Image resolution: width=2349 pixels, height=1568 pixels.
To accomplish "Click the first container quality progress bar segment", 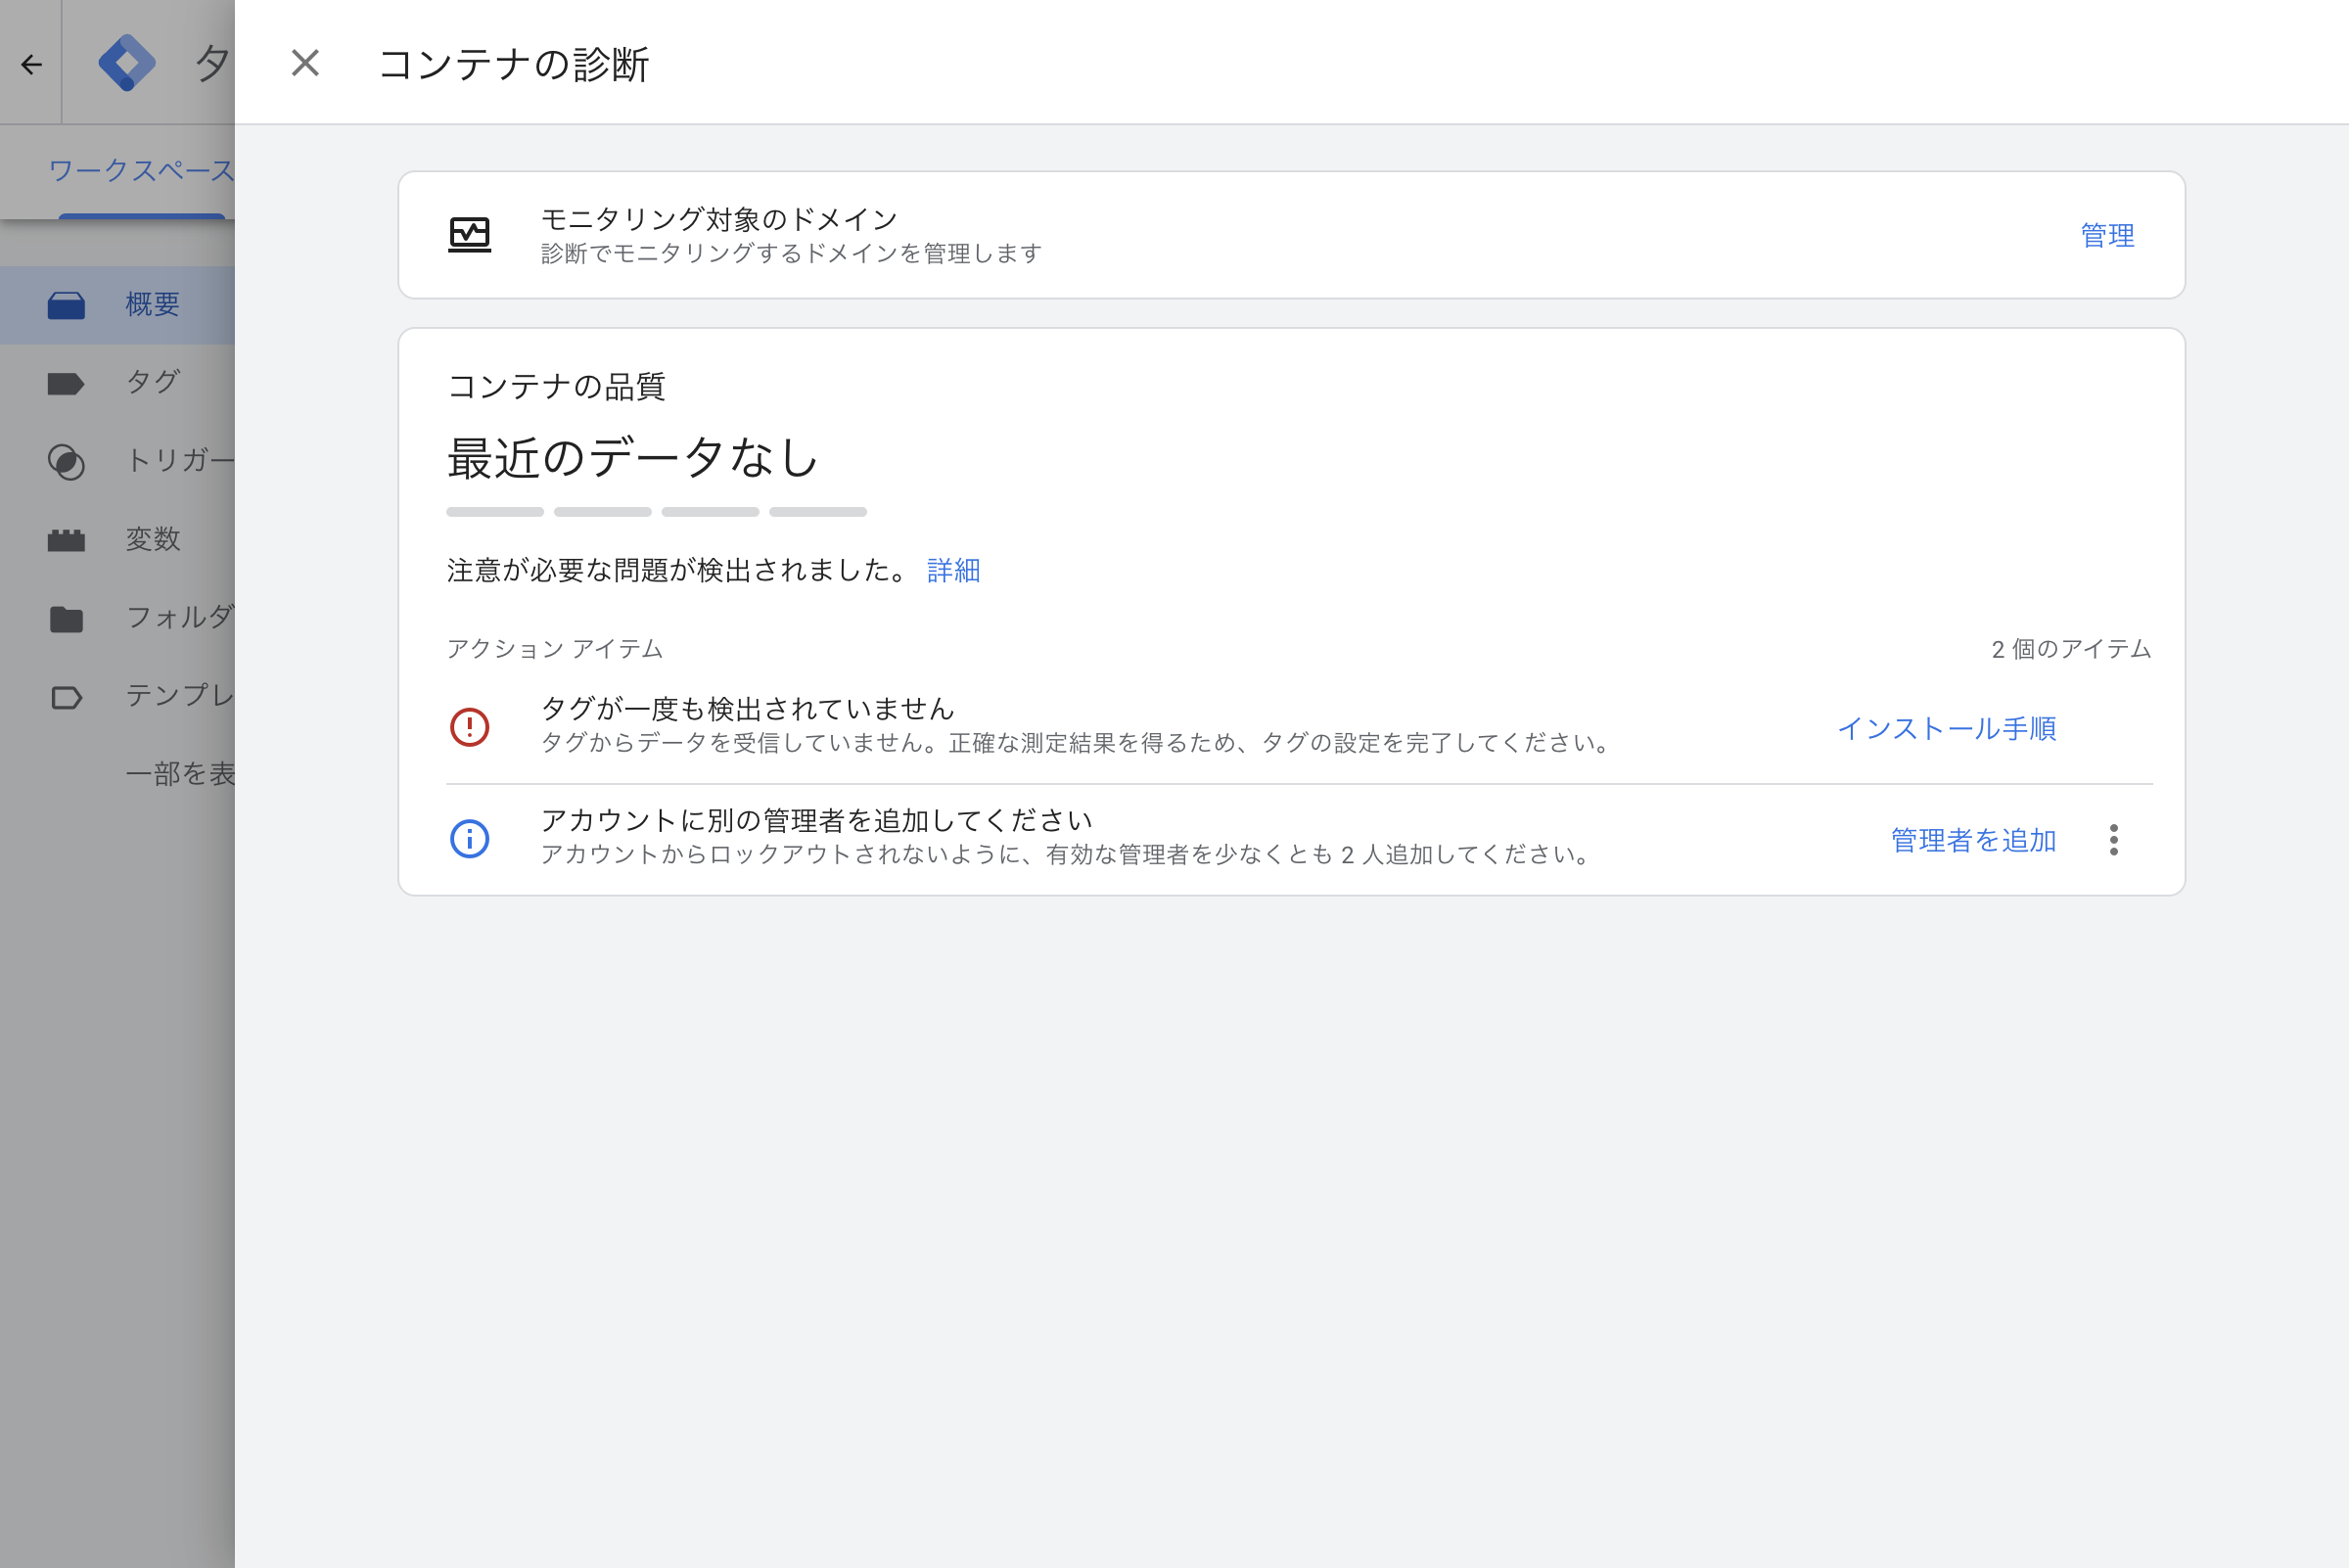I will coord(495,512).
